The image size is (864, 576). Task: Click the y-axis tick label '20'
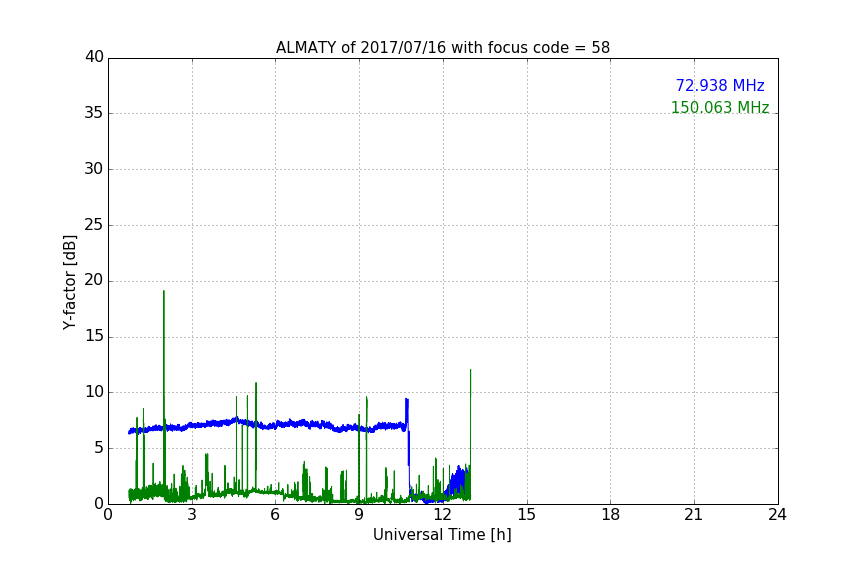pos(94,281)
